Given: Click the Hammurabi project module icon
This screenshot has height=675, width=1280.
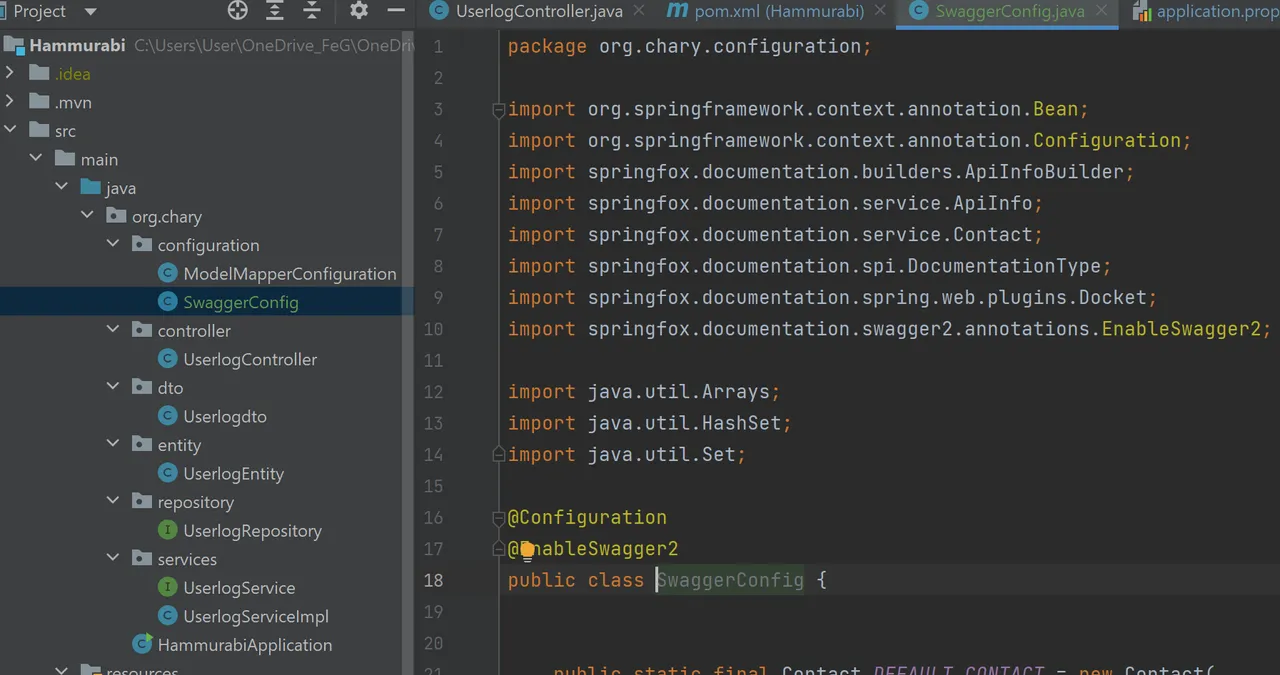Looking at the screenshot, I should click(14, 45).
